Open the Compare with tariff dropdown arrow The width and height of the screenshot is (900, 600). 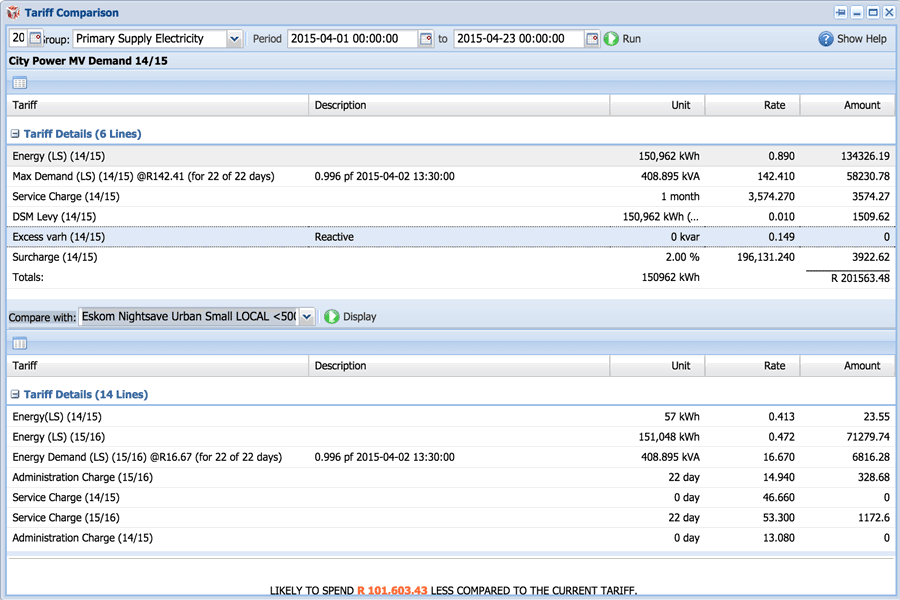tap(307, 316)
